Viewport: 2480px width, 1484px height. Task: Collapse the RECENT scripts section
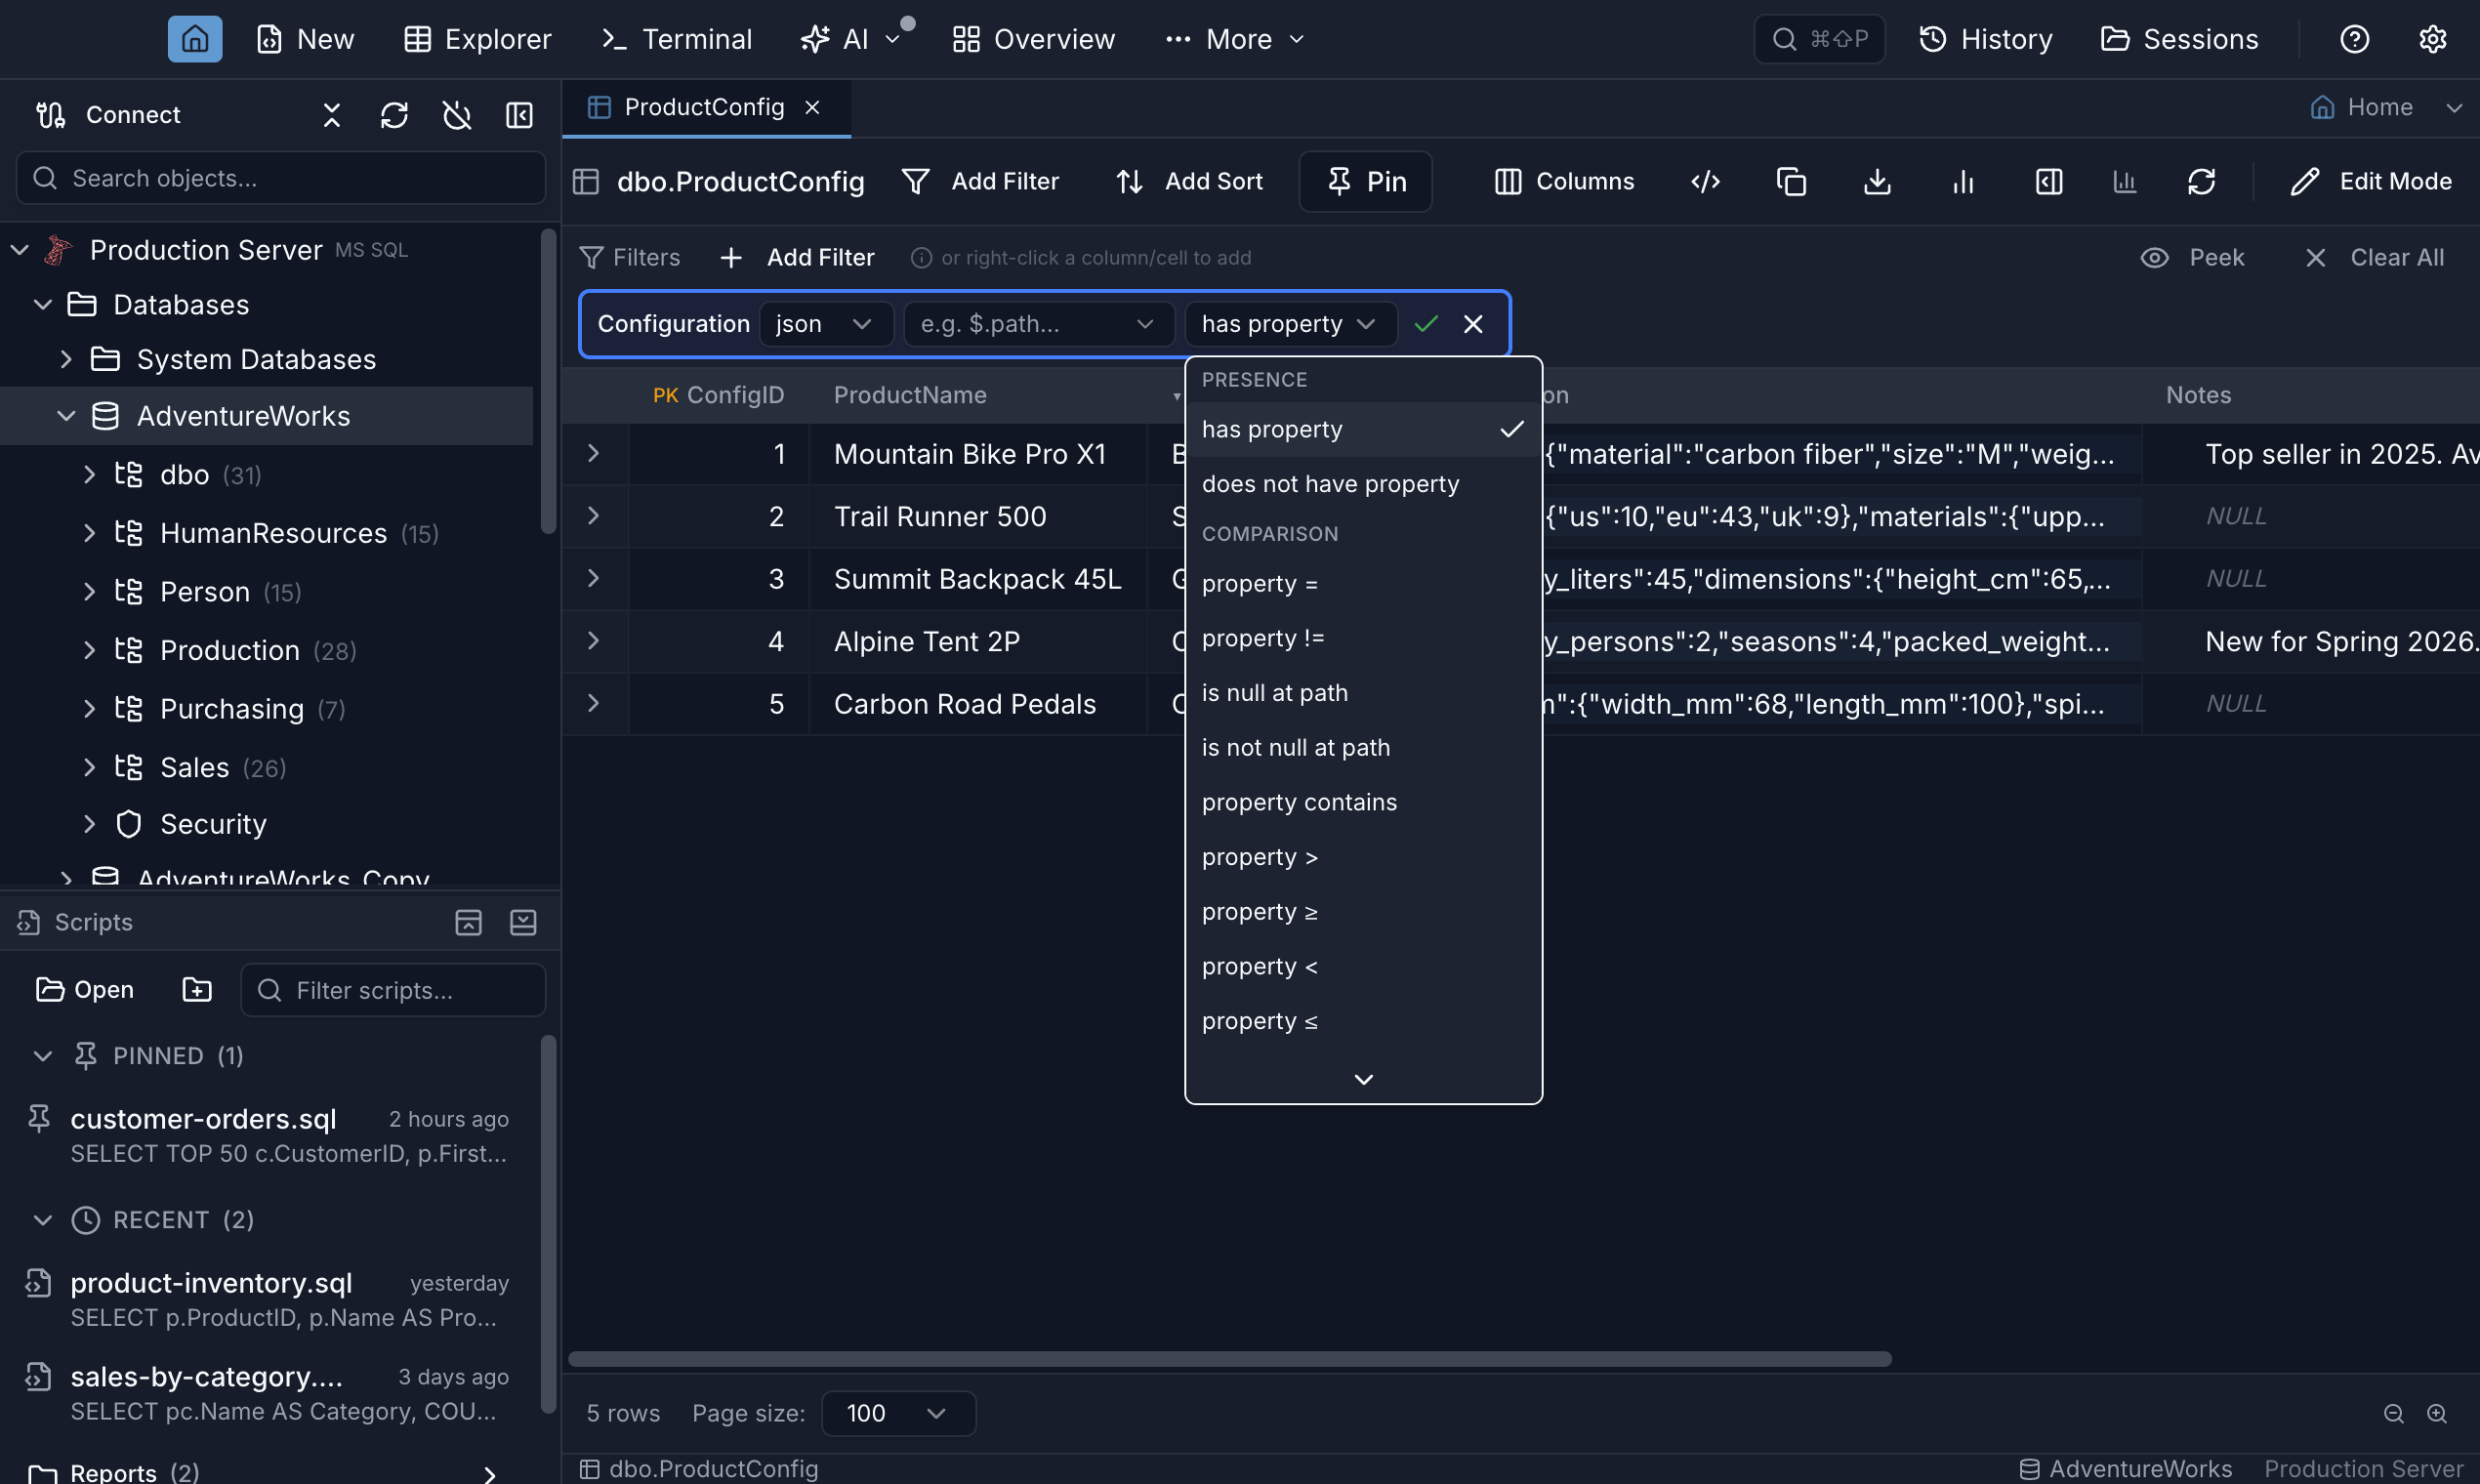click(42, 1220)
